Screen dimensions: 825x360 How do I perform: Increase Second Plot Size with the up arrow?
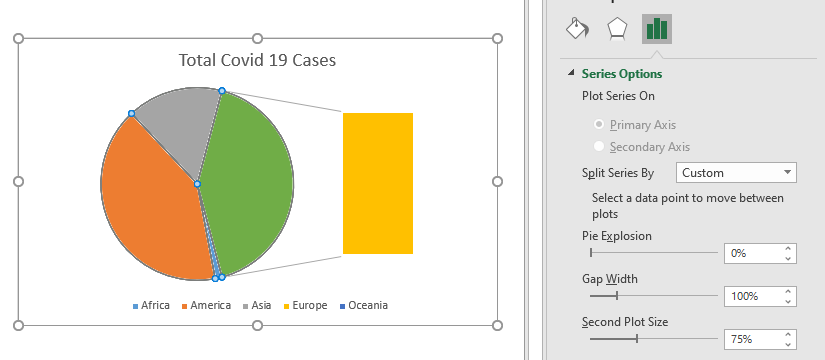pos(788,335)
